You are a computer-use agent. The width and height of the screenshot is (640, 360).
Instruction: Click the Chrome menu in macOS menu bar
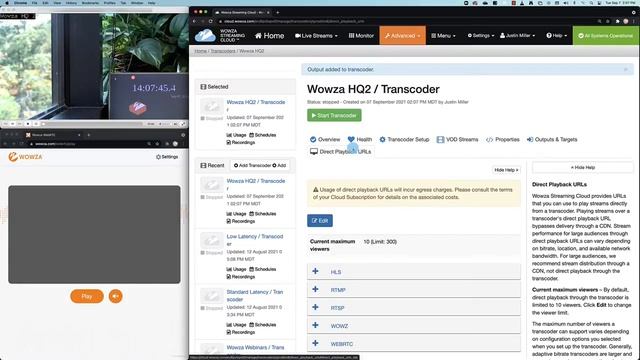[x=20, y=3]
